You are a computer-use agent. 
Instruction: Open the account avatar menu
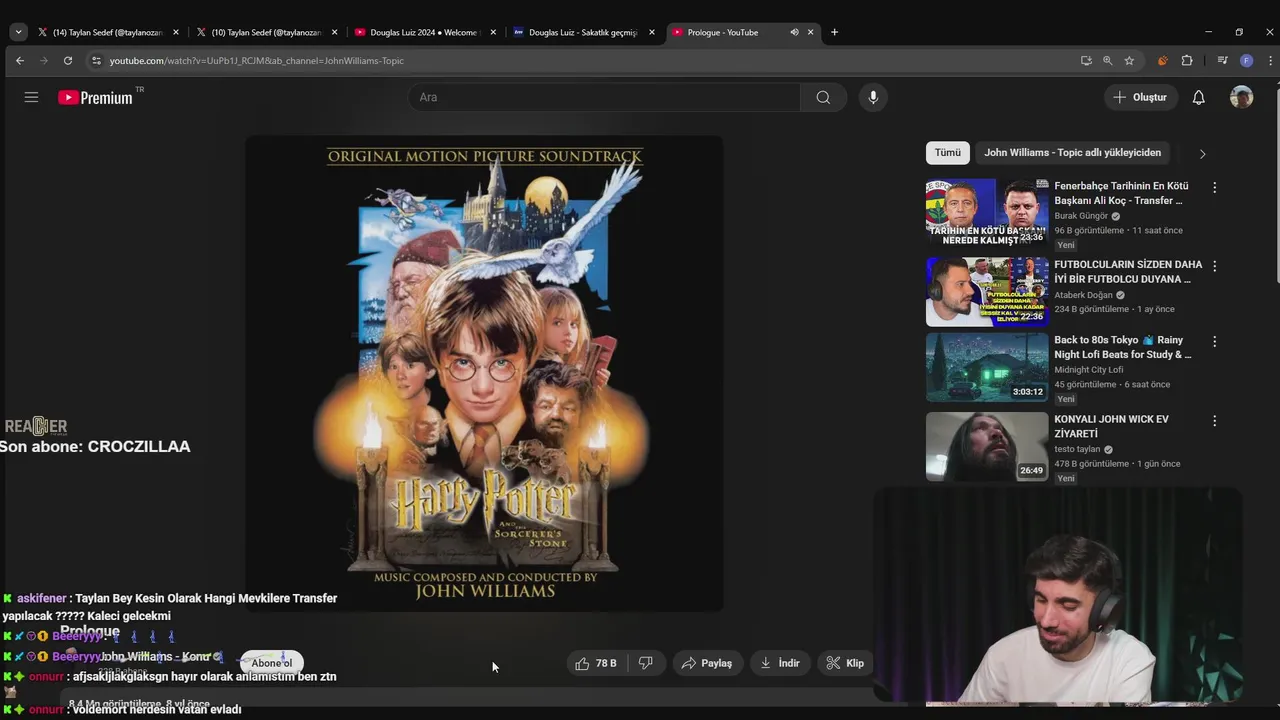pos(1241,97)
